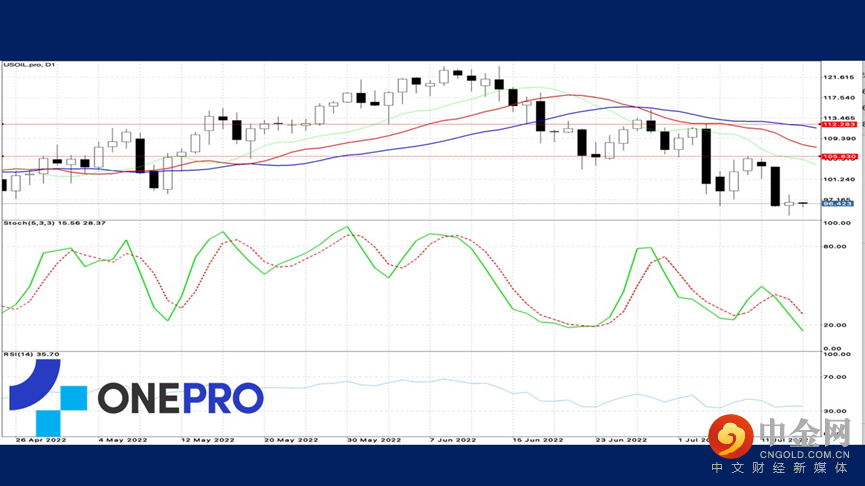865x486 pixels.
Task: Select the blue 96.423 current price tag
Action: click(x=837, y=204)
